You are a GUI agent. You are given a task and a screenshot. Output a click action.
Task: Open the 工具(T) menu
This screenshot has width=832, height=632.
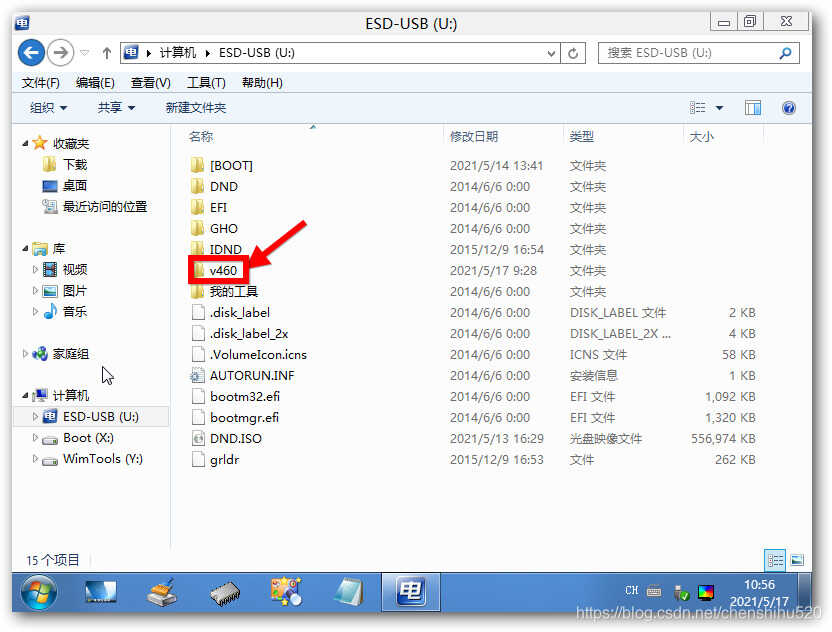point(206,83)
